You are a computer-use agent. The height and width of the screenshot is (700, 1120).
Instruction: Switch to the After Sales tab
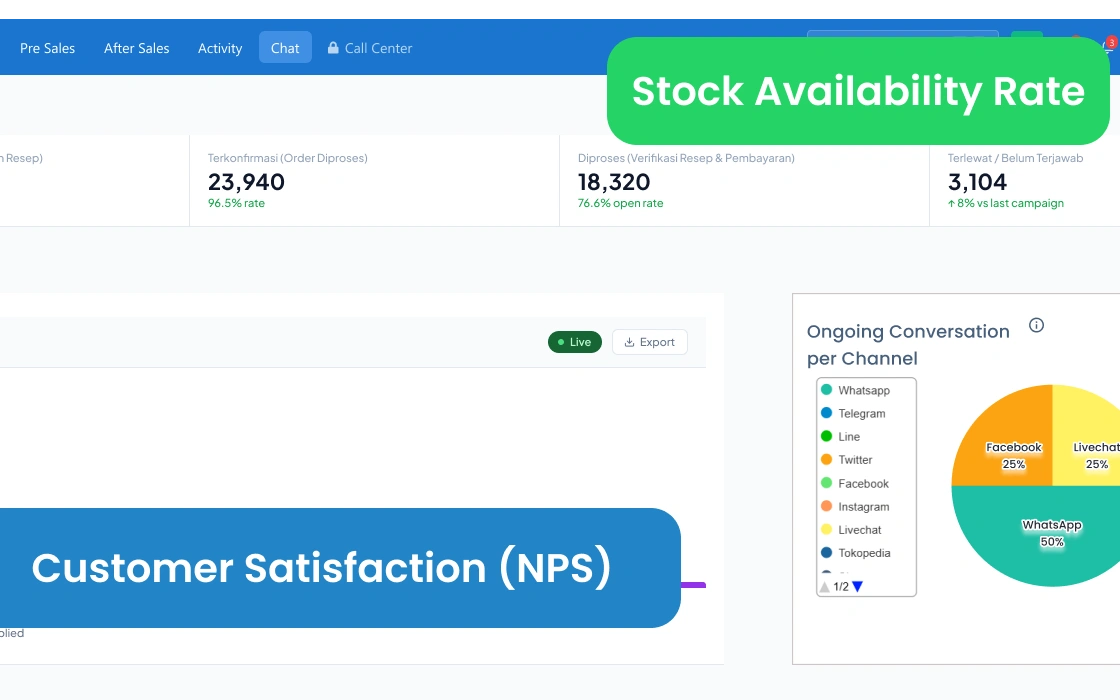tap(136, 48)
